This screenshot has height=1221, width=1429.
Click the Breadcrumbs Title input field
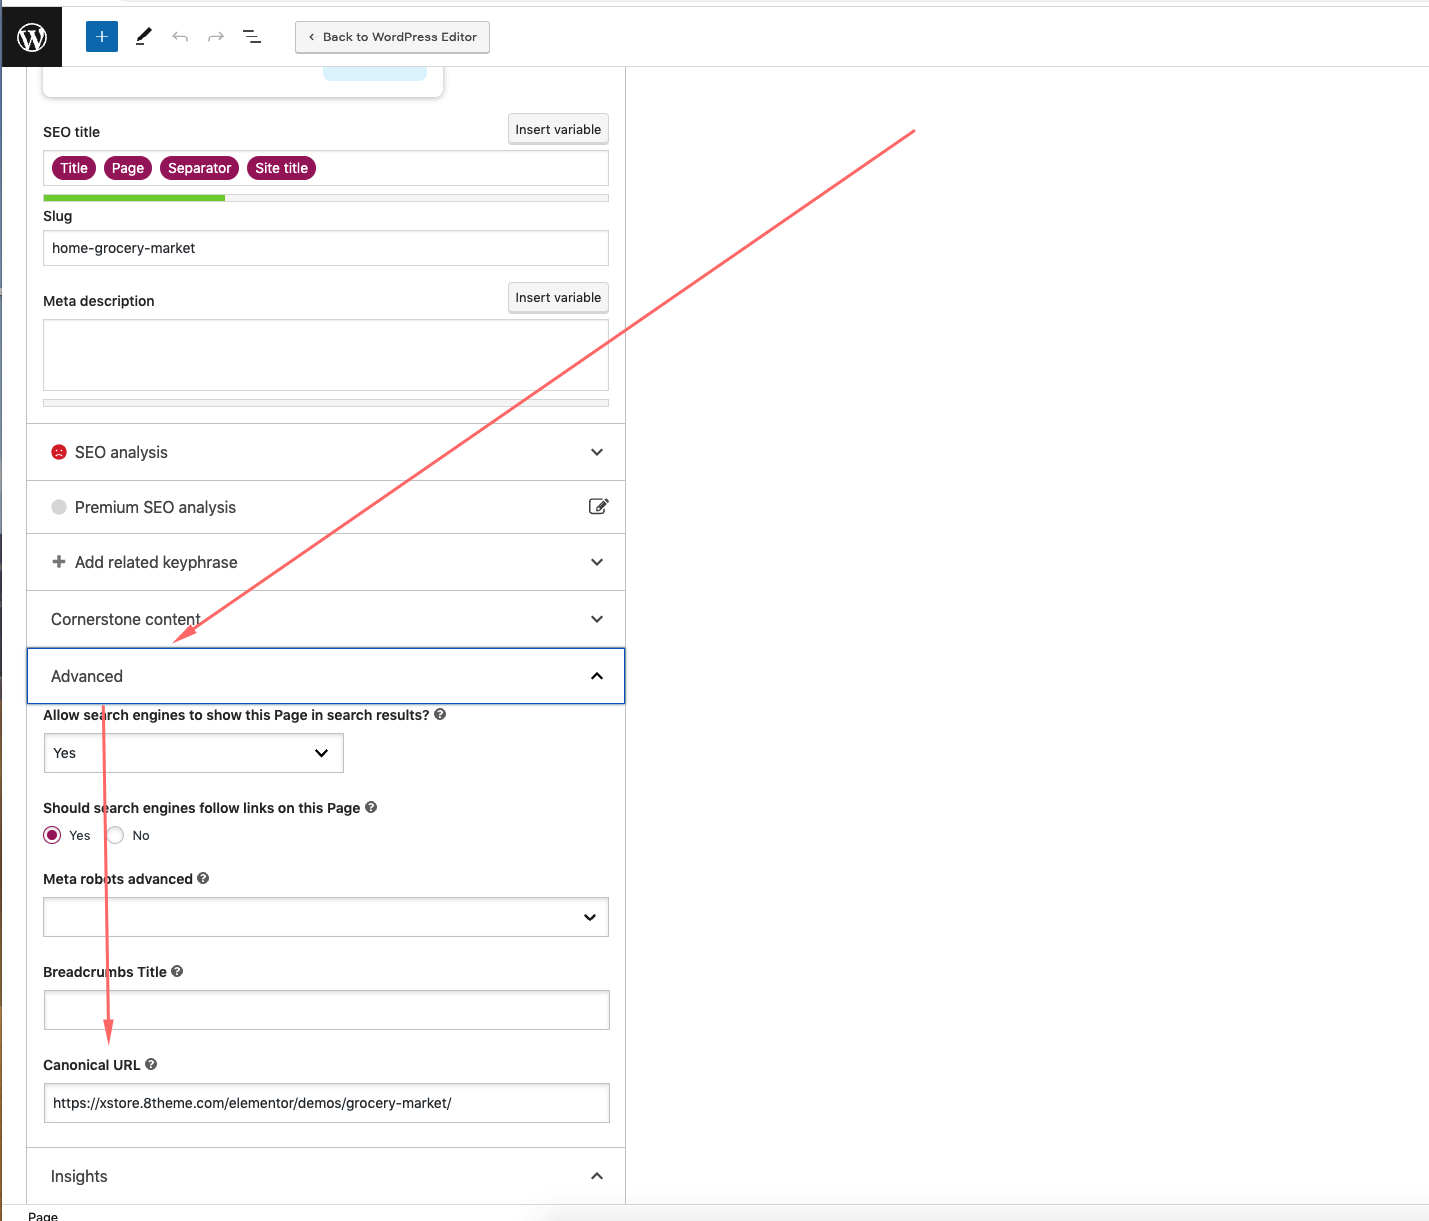click(326, 1010)
